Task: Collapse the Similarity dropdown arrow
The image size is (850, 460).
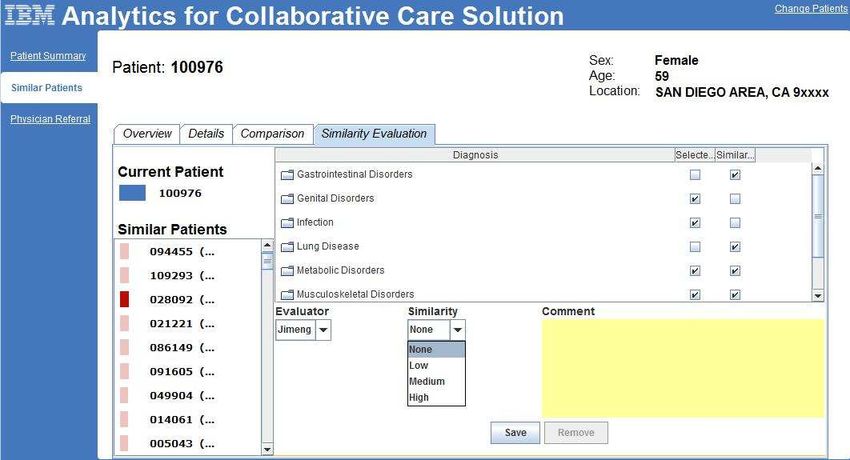Action: (458, 329)
